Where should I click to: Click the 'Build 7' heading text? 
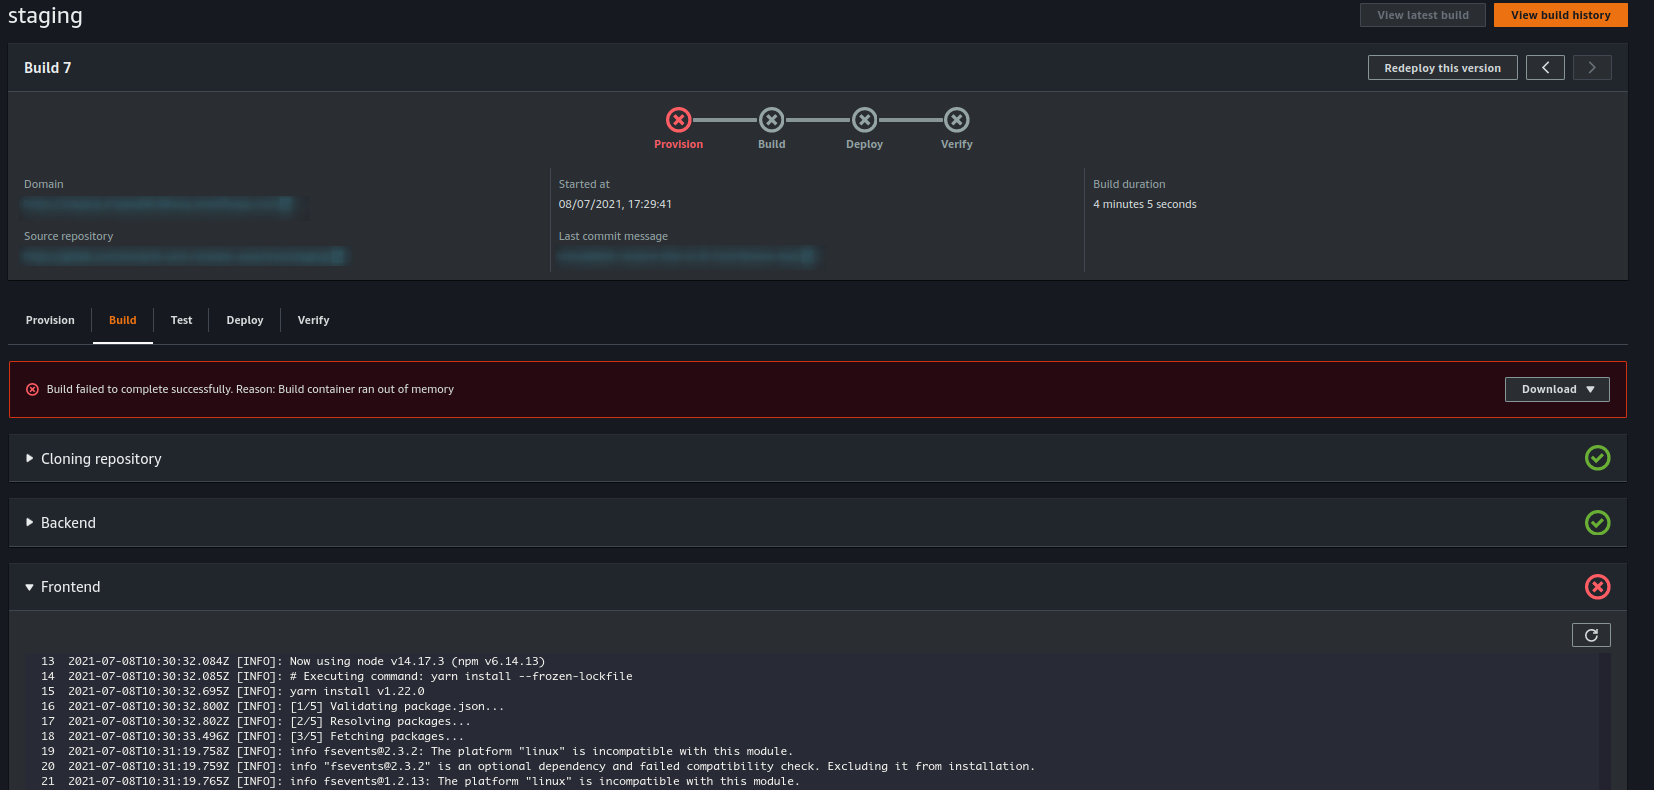click(47, 68)
